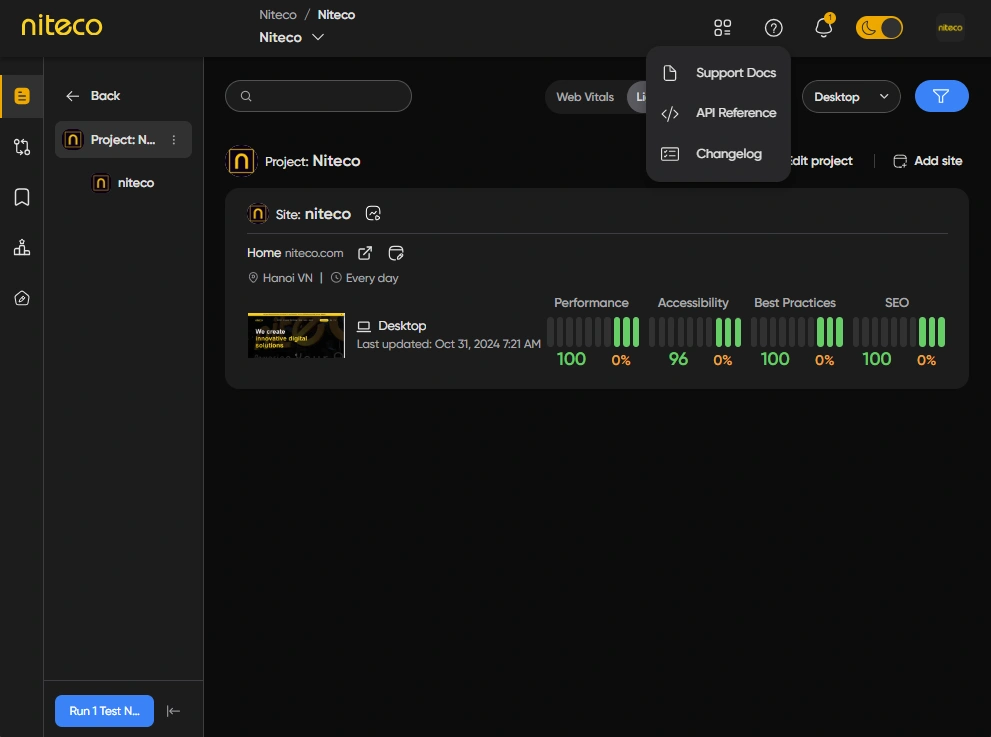
Task: Click the blue filter button
Action: click(x=942, y=96)
